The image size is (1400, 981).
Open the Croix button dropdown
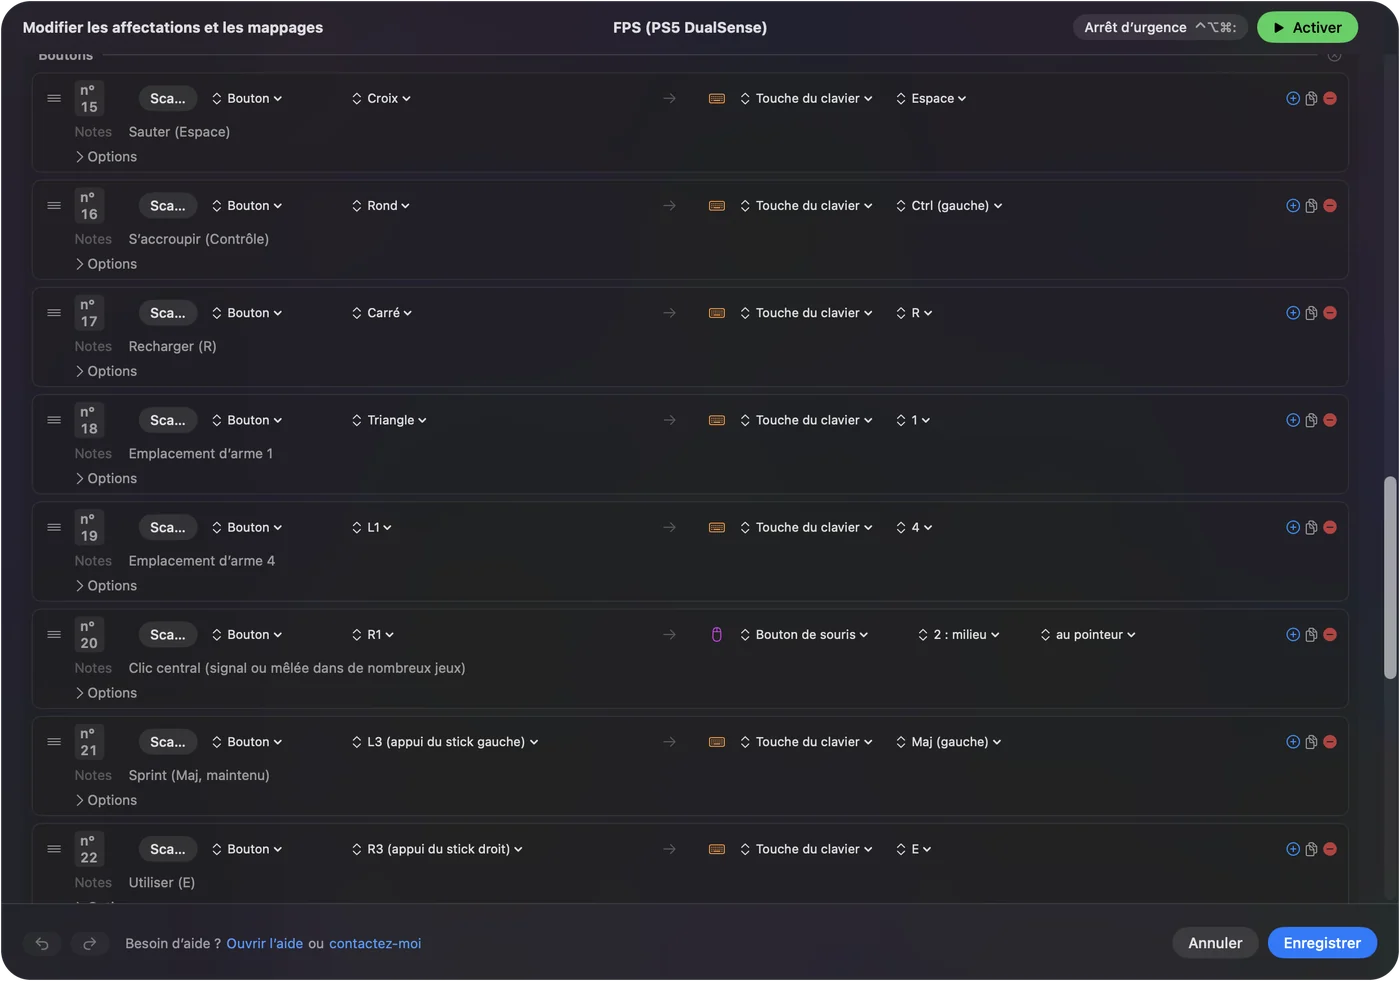pos(381,98)
